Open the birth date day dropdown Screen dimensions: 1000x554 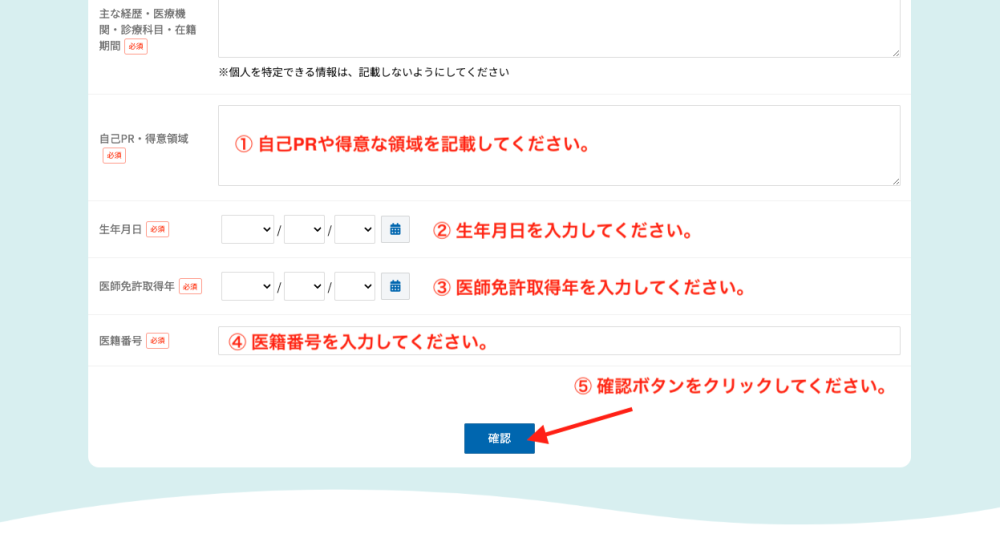[355, 230]
